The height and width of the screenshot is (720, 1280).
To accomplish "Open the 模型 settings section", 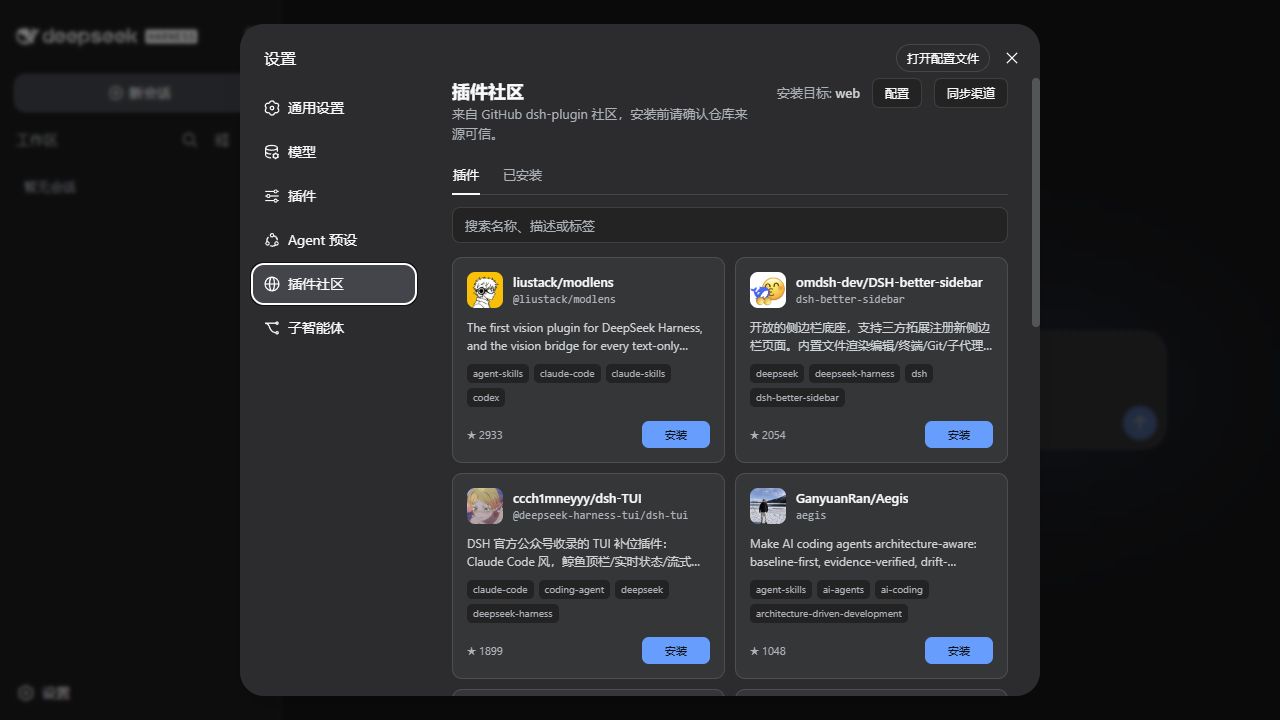I will pyautogui.click(x=334, y=152).
